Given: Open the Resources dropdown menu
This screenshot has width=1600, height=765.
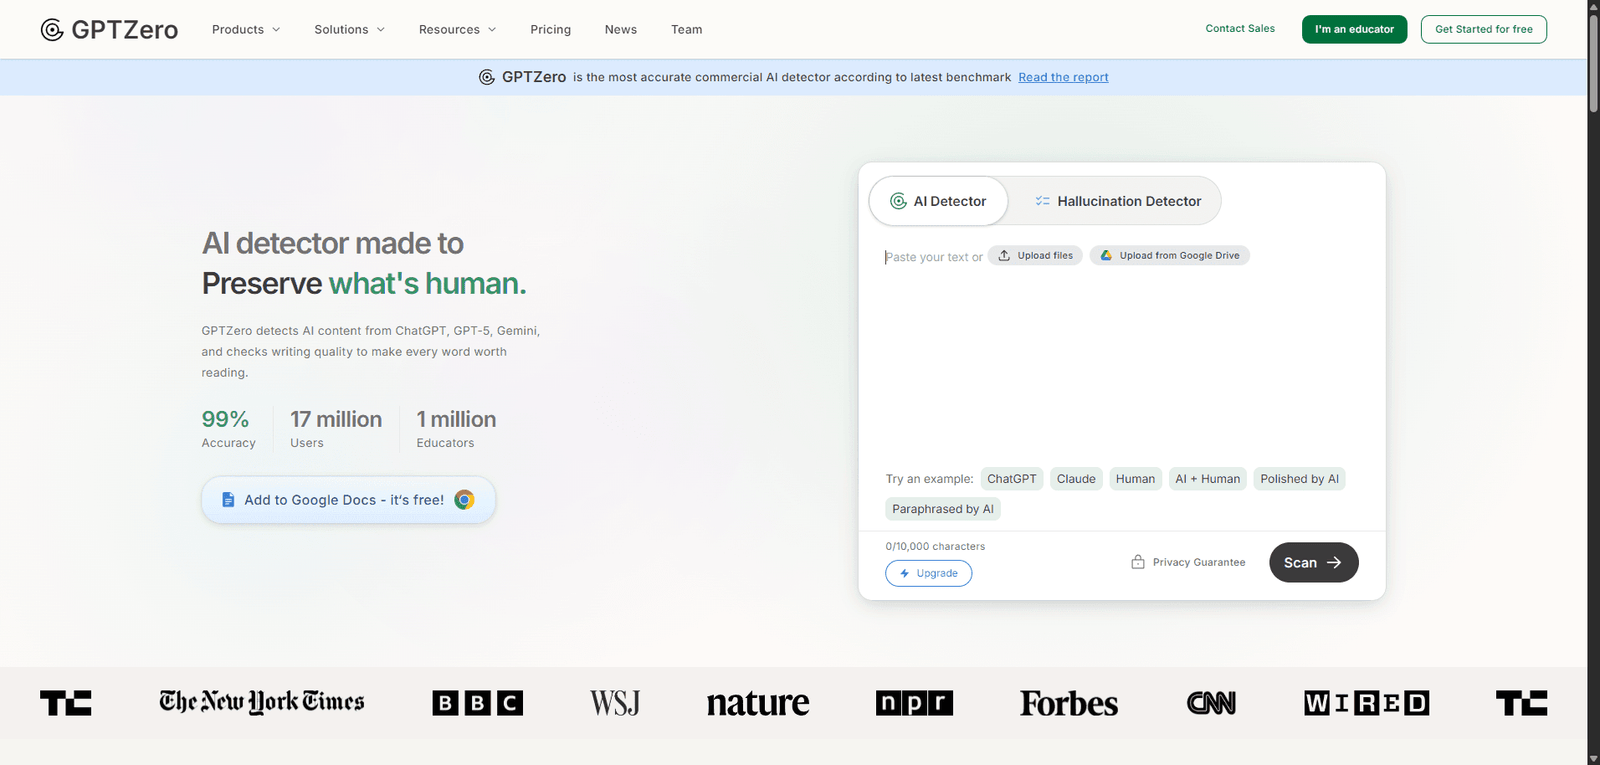Looking at the screenshot, I should pyautogui.click(x=457, y=30).
